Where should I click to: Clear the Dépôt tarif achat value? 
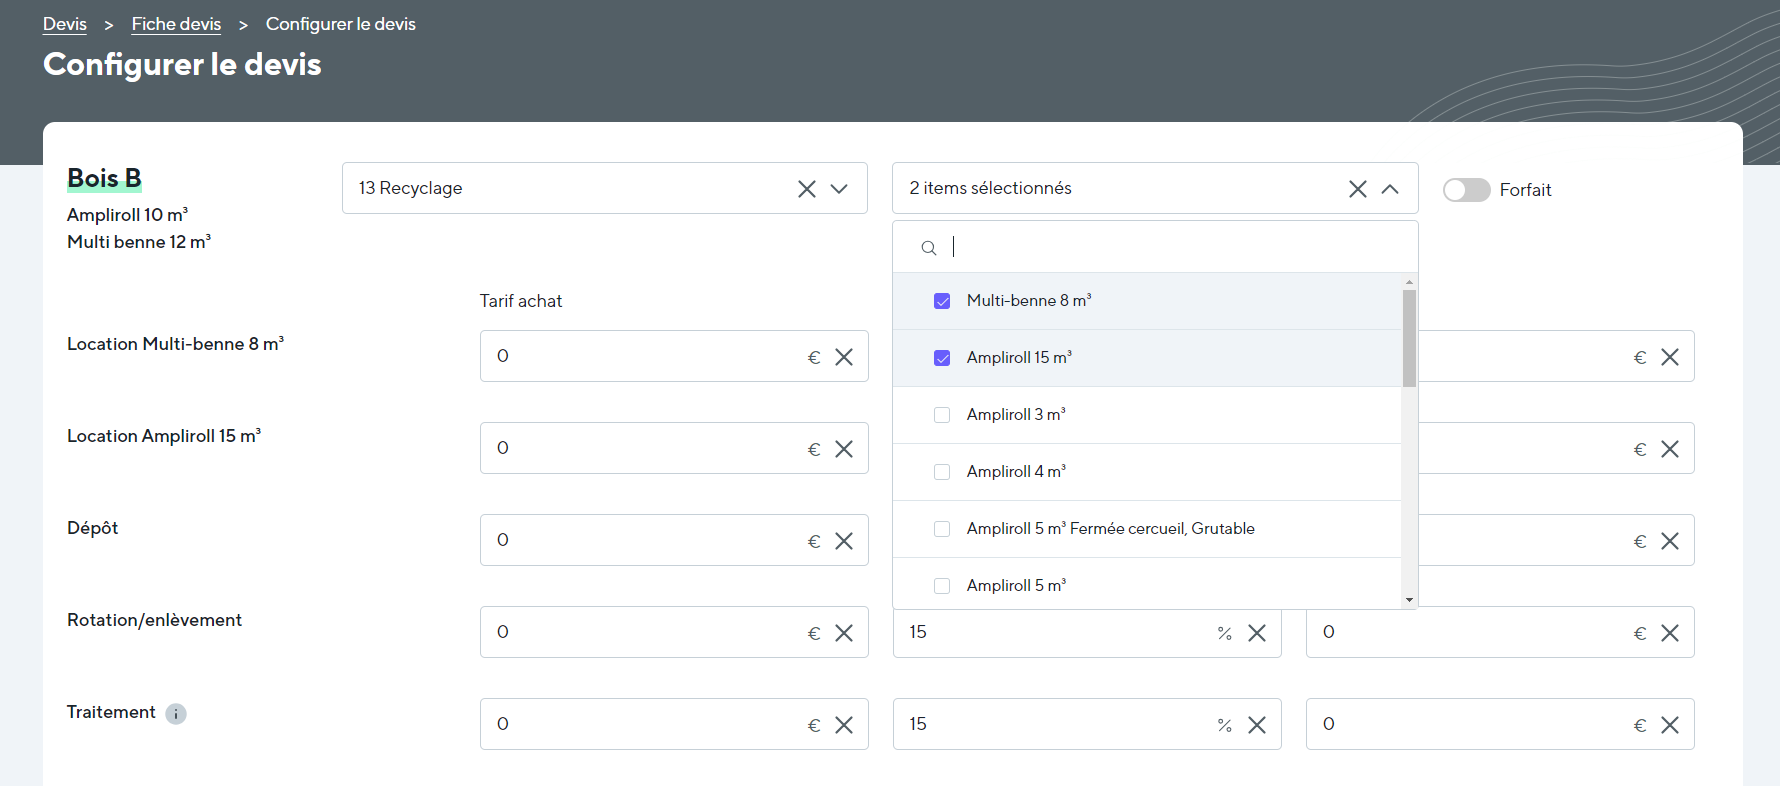844,541
